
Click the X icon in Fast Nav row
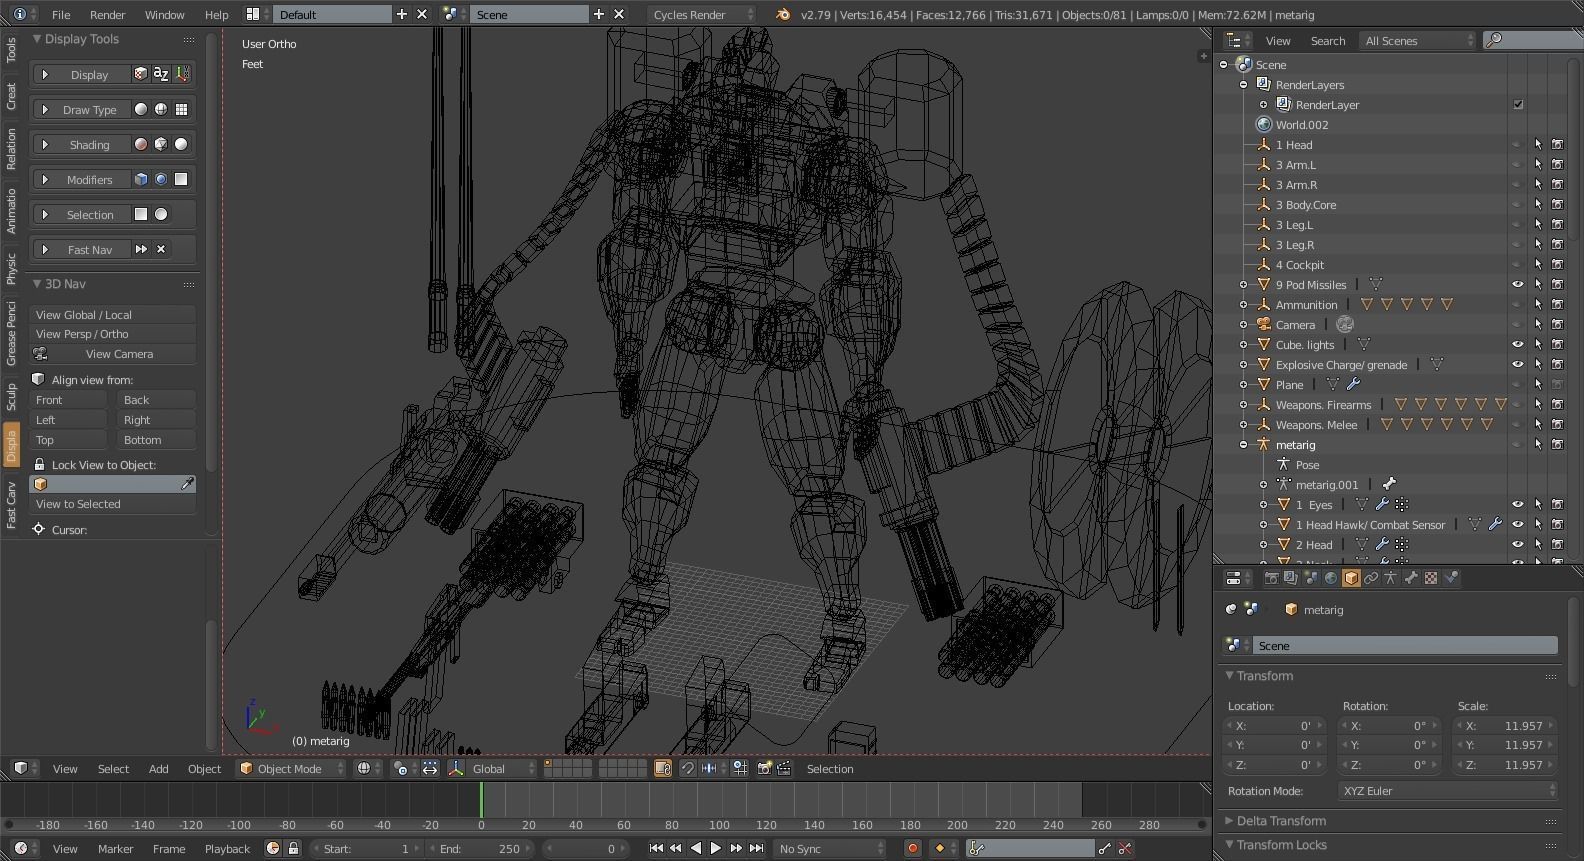(x=161, y=249)
